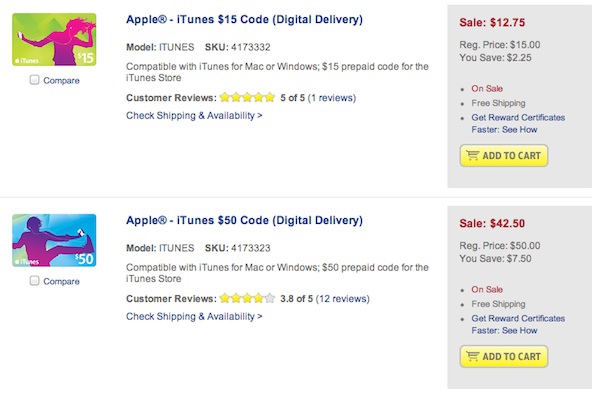The width and height of the screenshot is (600, 397).
Task: Click the 3.8 star rating for $50 code
Action: click(x=247, y=298)
